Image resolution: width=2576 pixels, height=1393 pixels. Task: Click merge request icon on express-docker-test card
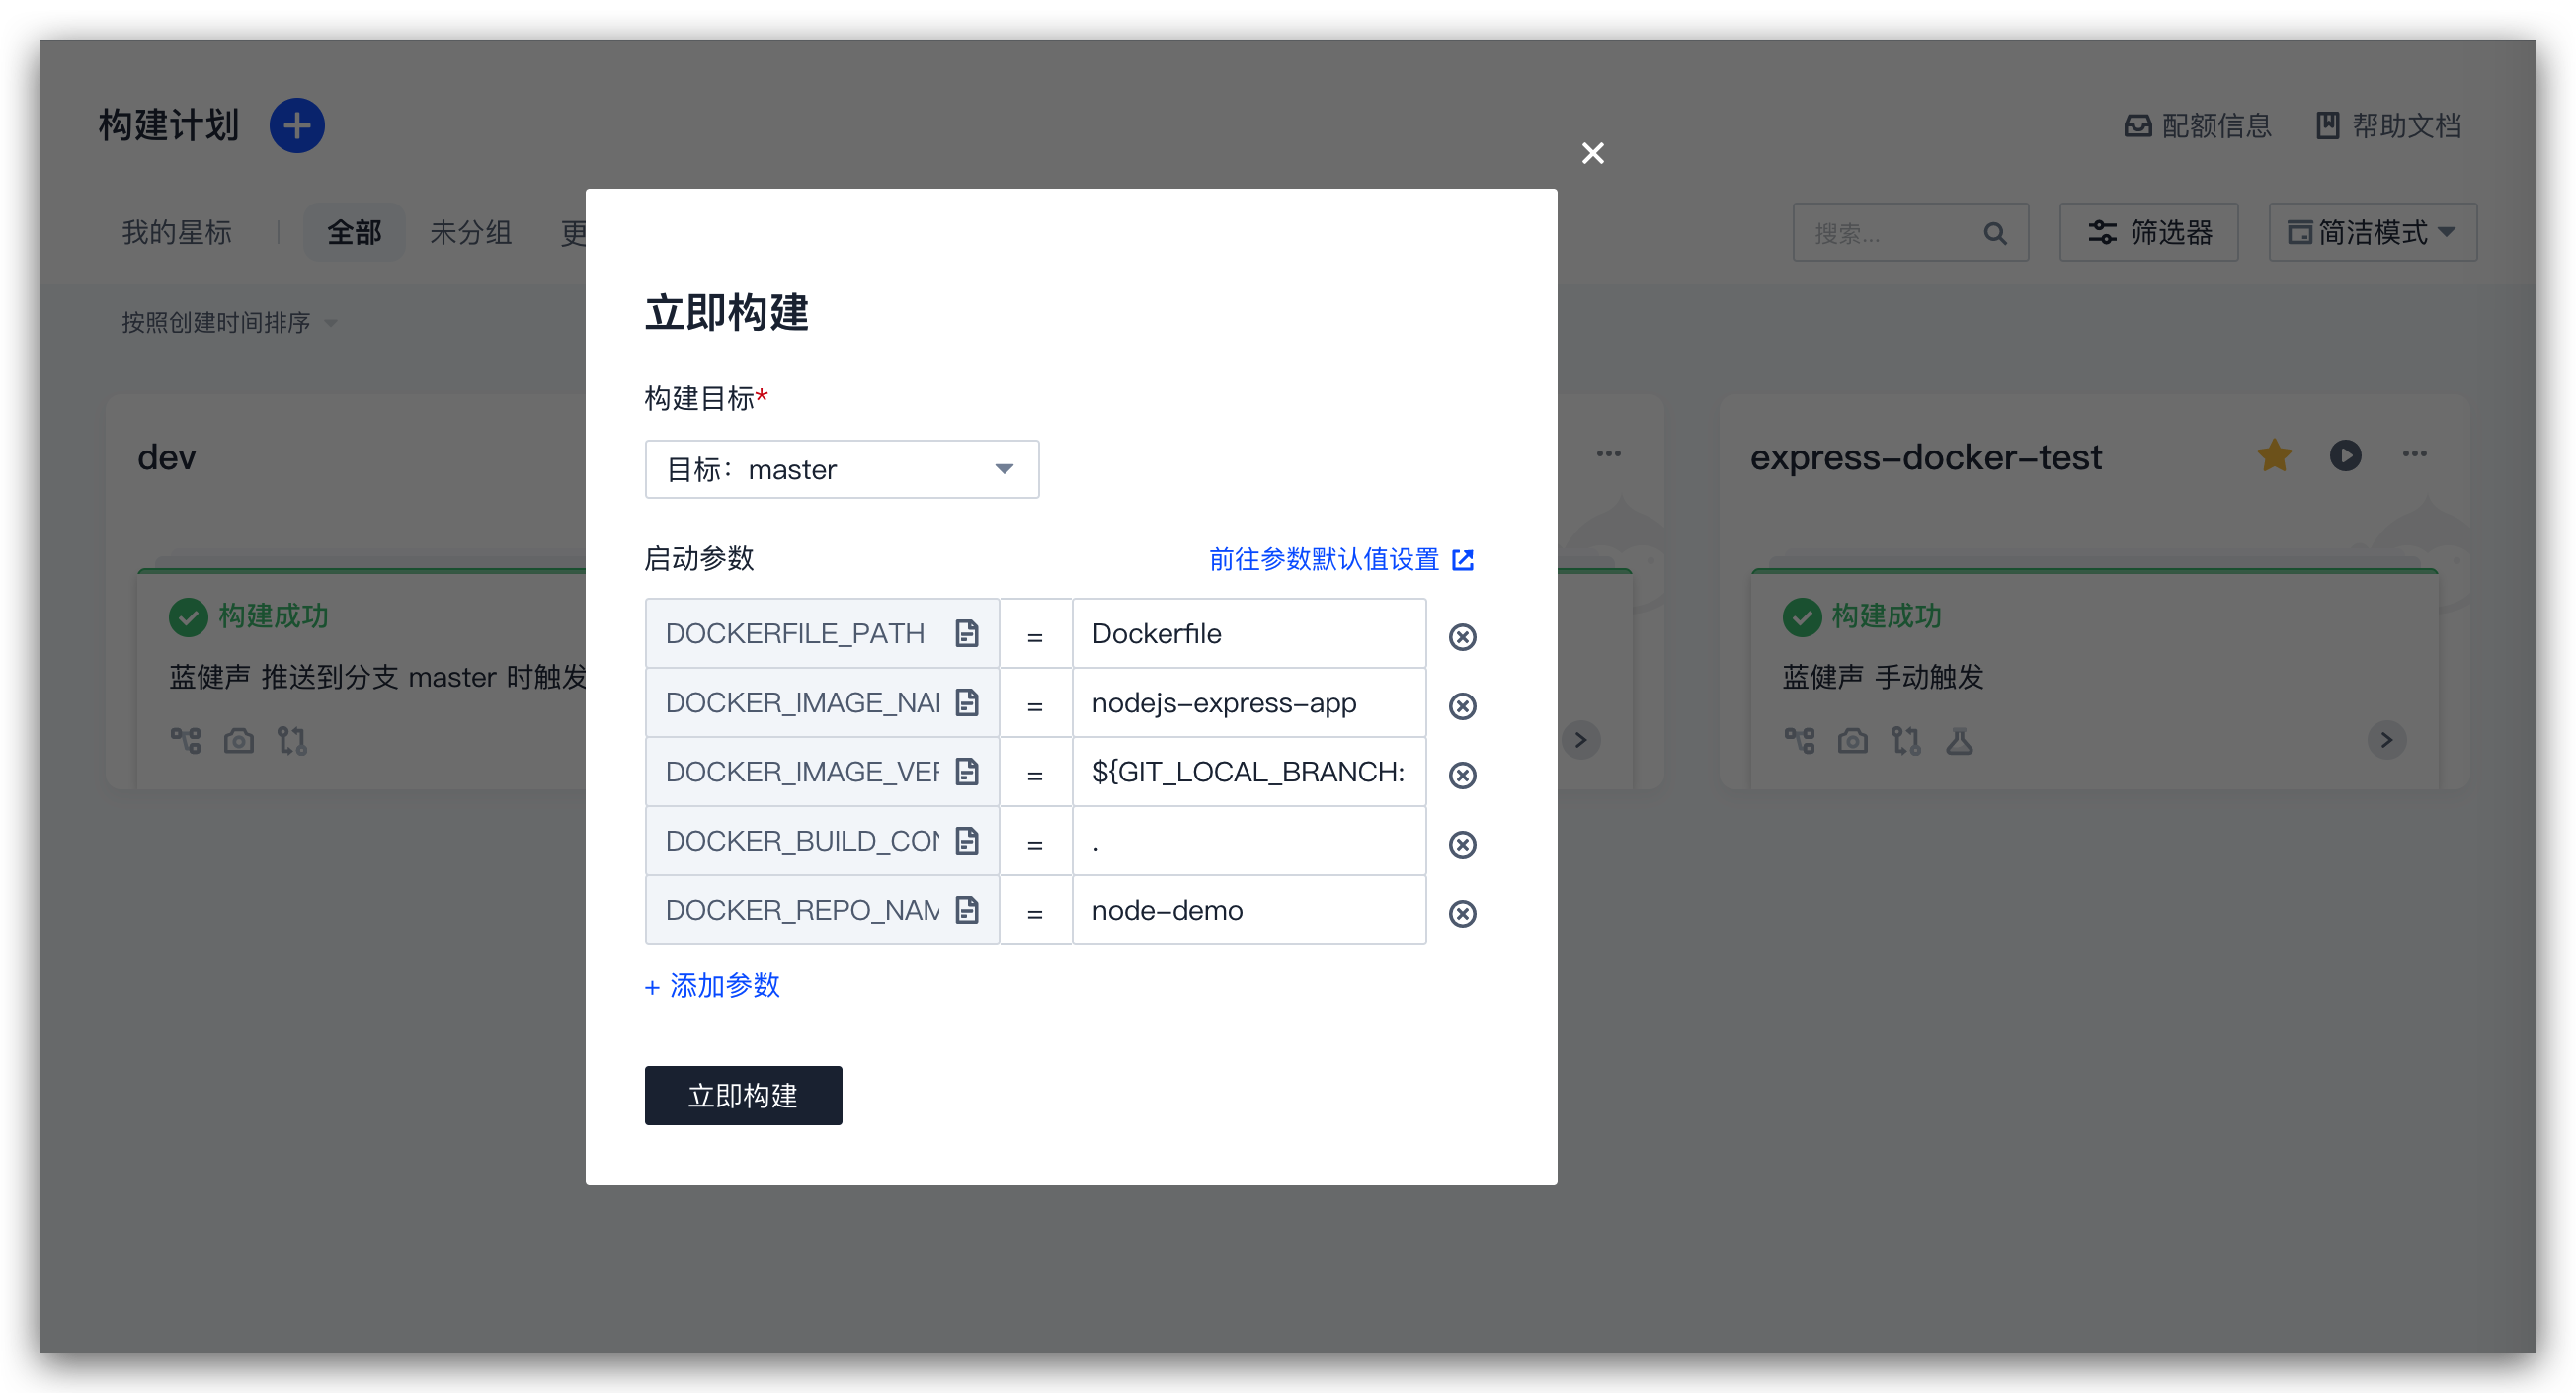[1906, 740]
